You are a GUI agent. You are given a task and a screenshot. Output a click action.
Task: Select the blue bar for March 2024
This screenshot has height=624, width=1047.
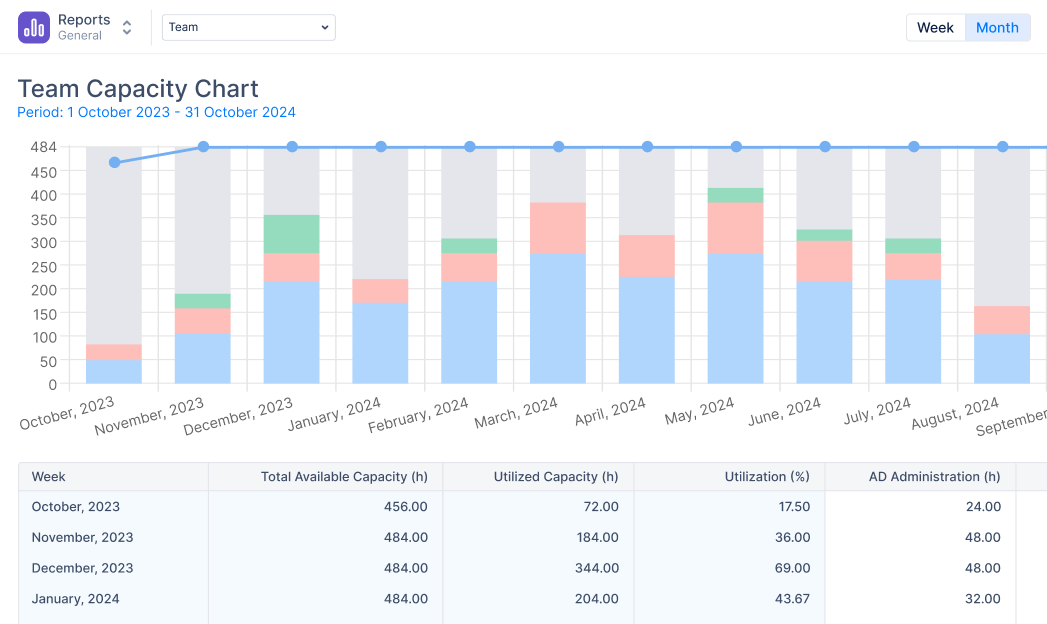tap(558, 320)
